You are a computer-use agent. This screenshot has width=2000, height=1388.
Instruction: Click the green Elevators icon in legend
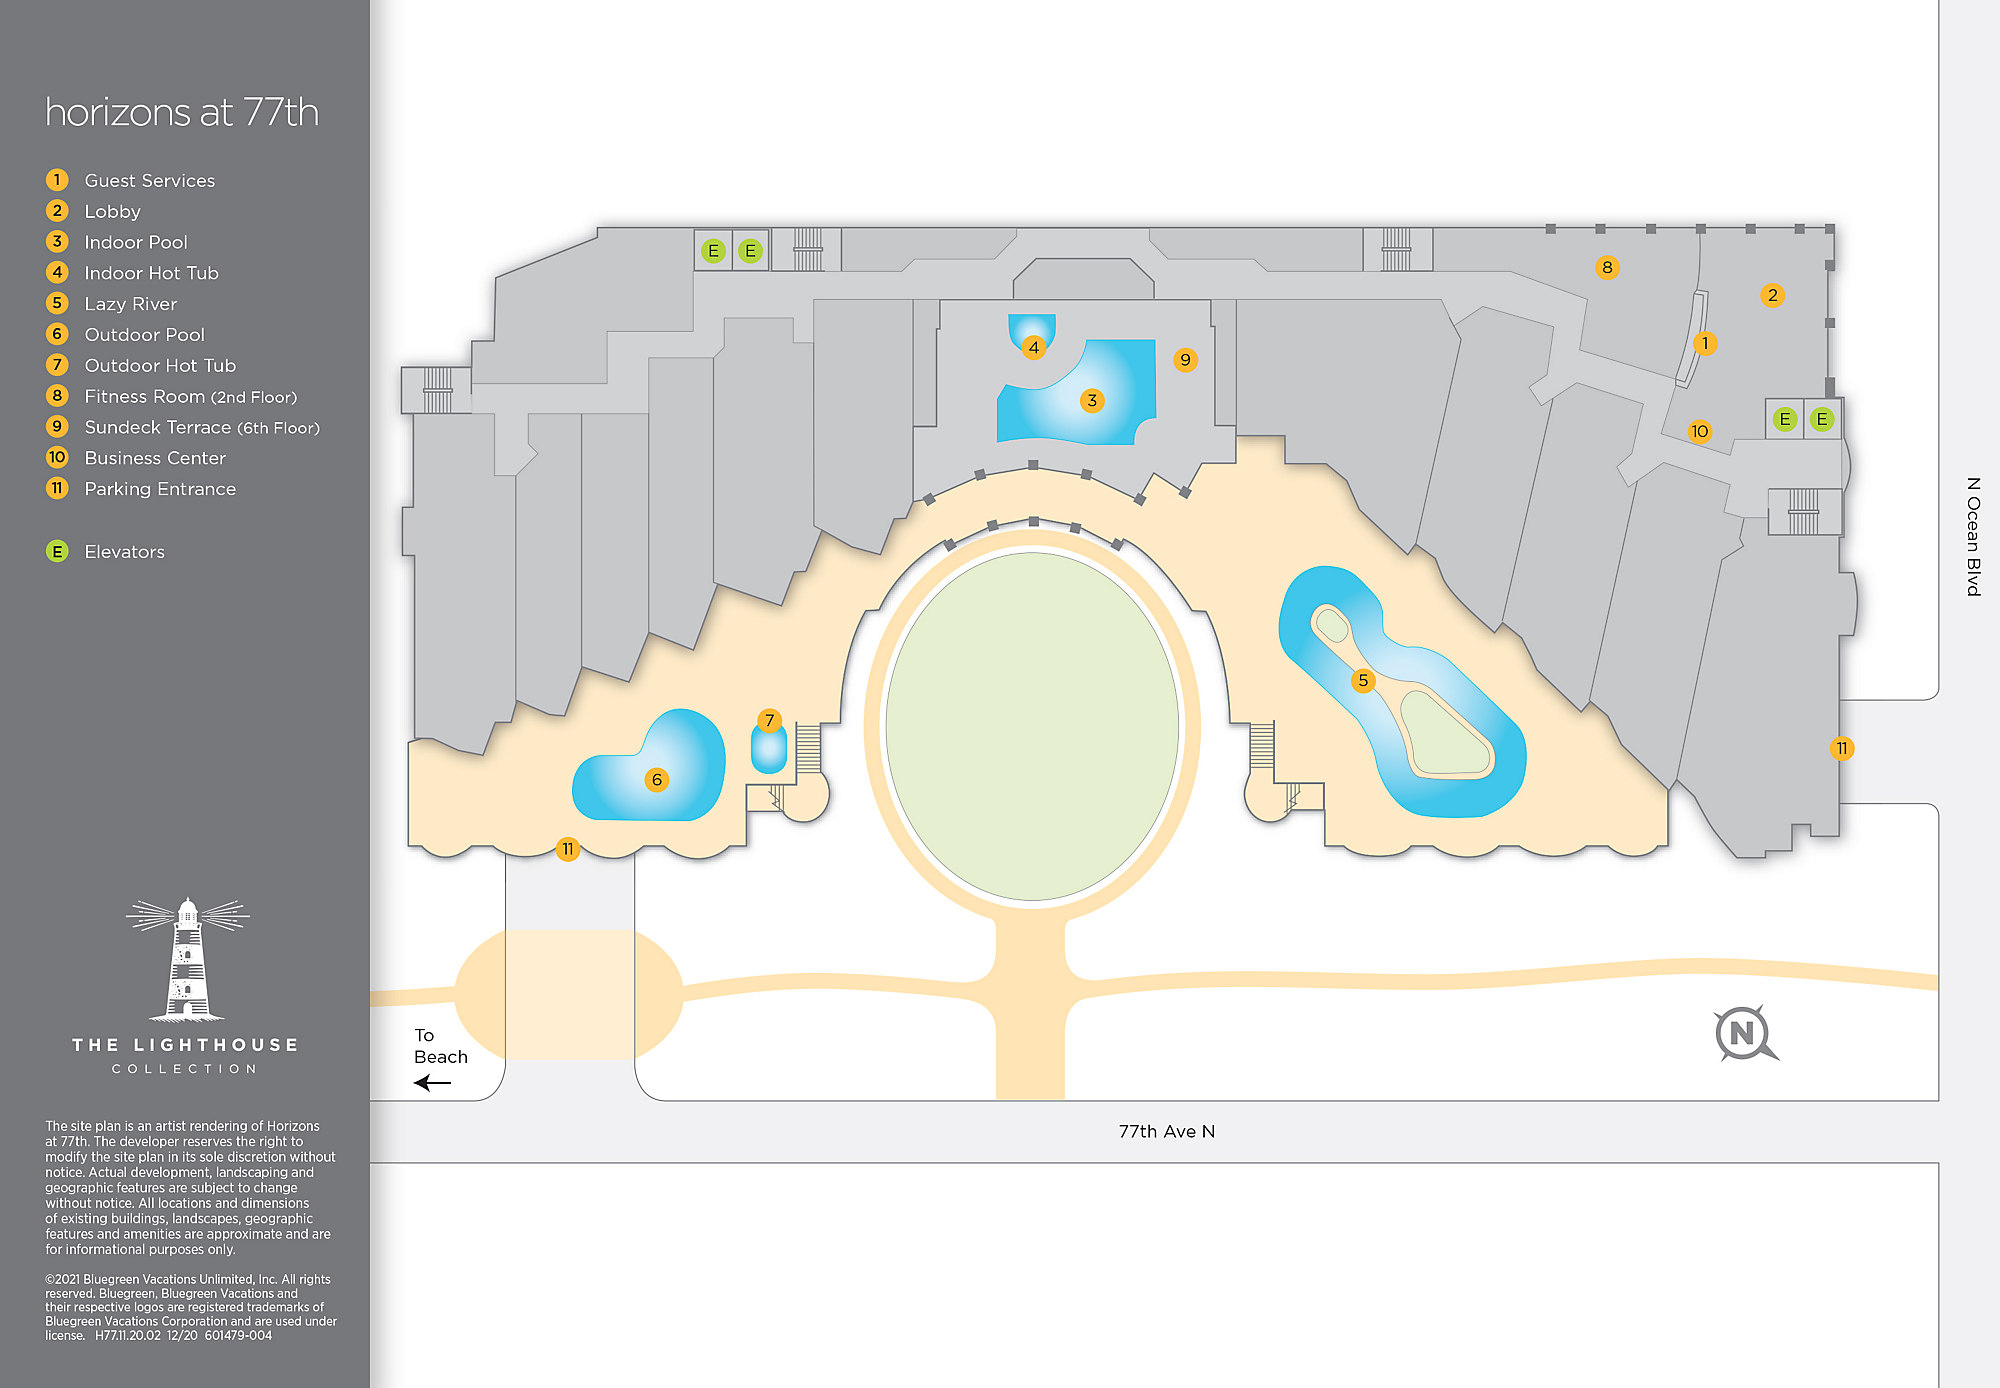pos(57,552)
